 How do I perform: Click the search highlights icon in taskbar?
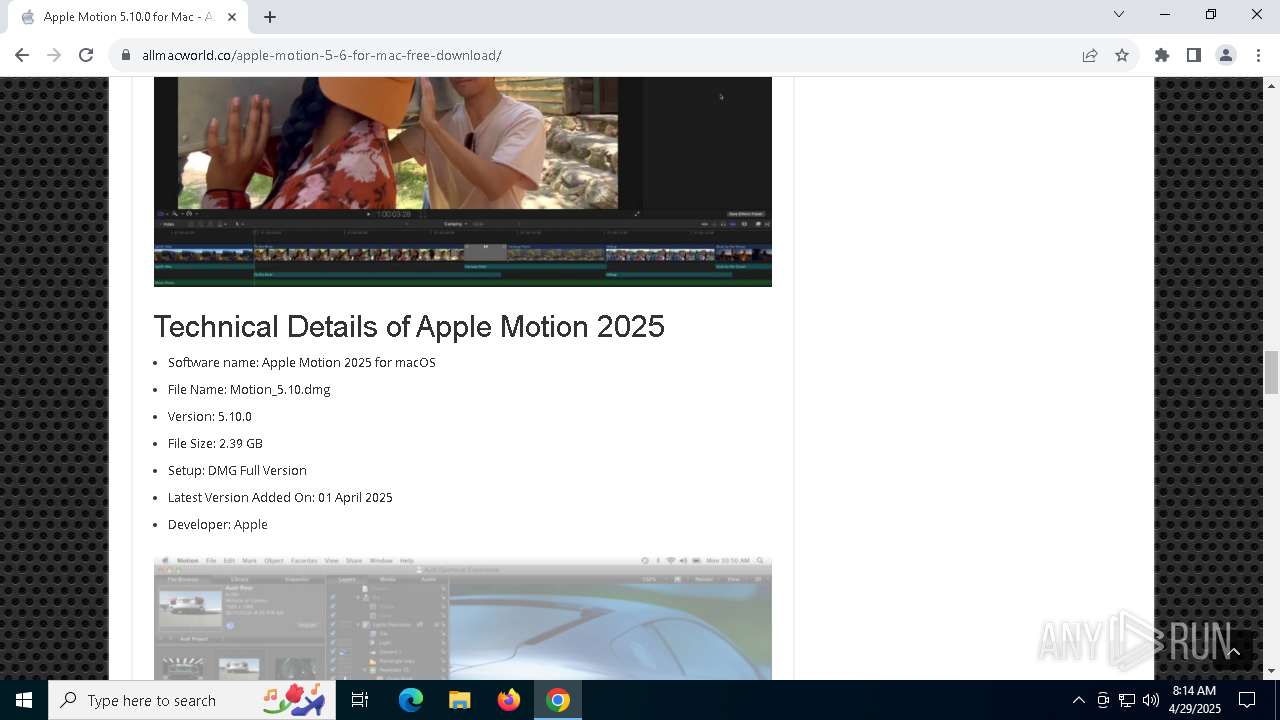[294, 699]
